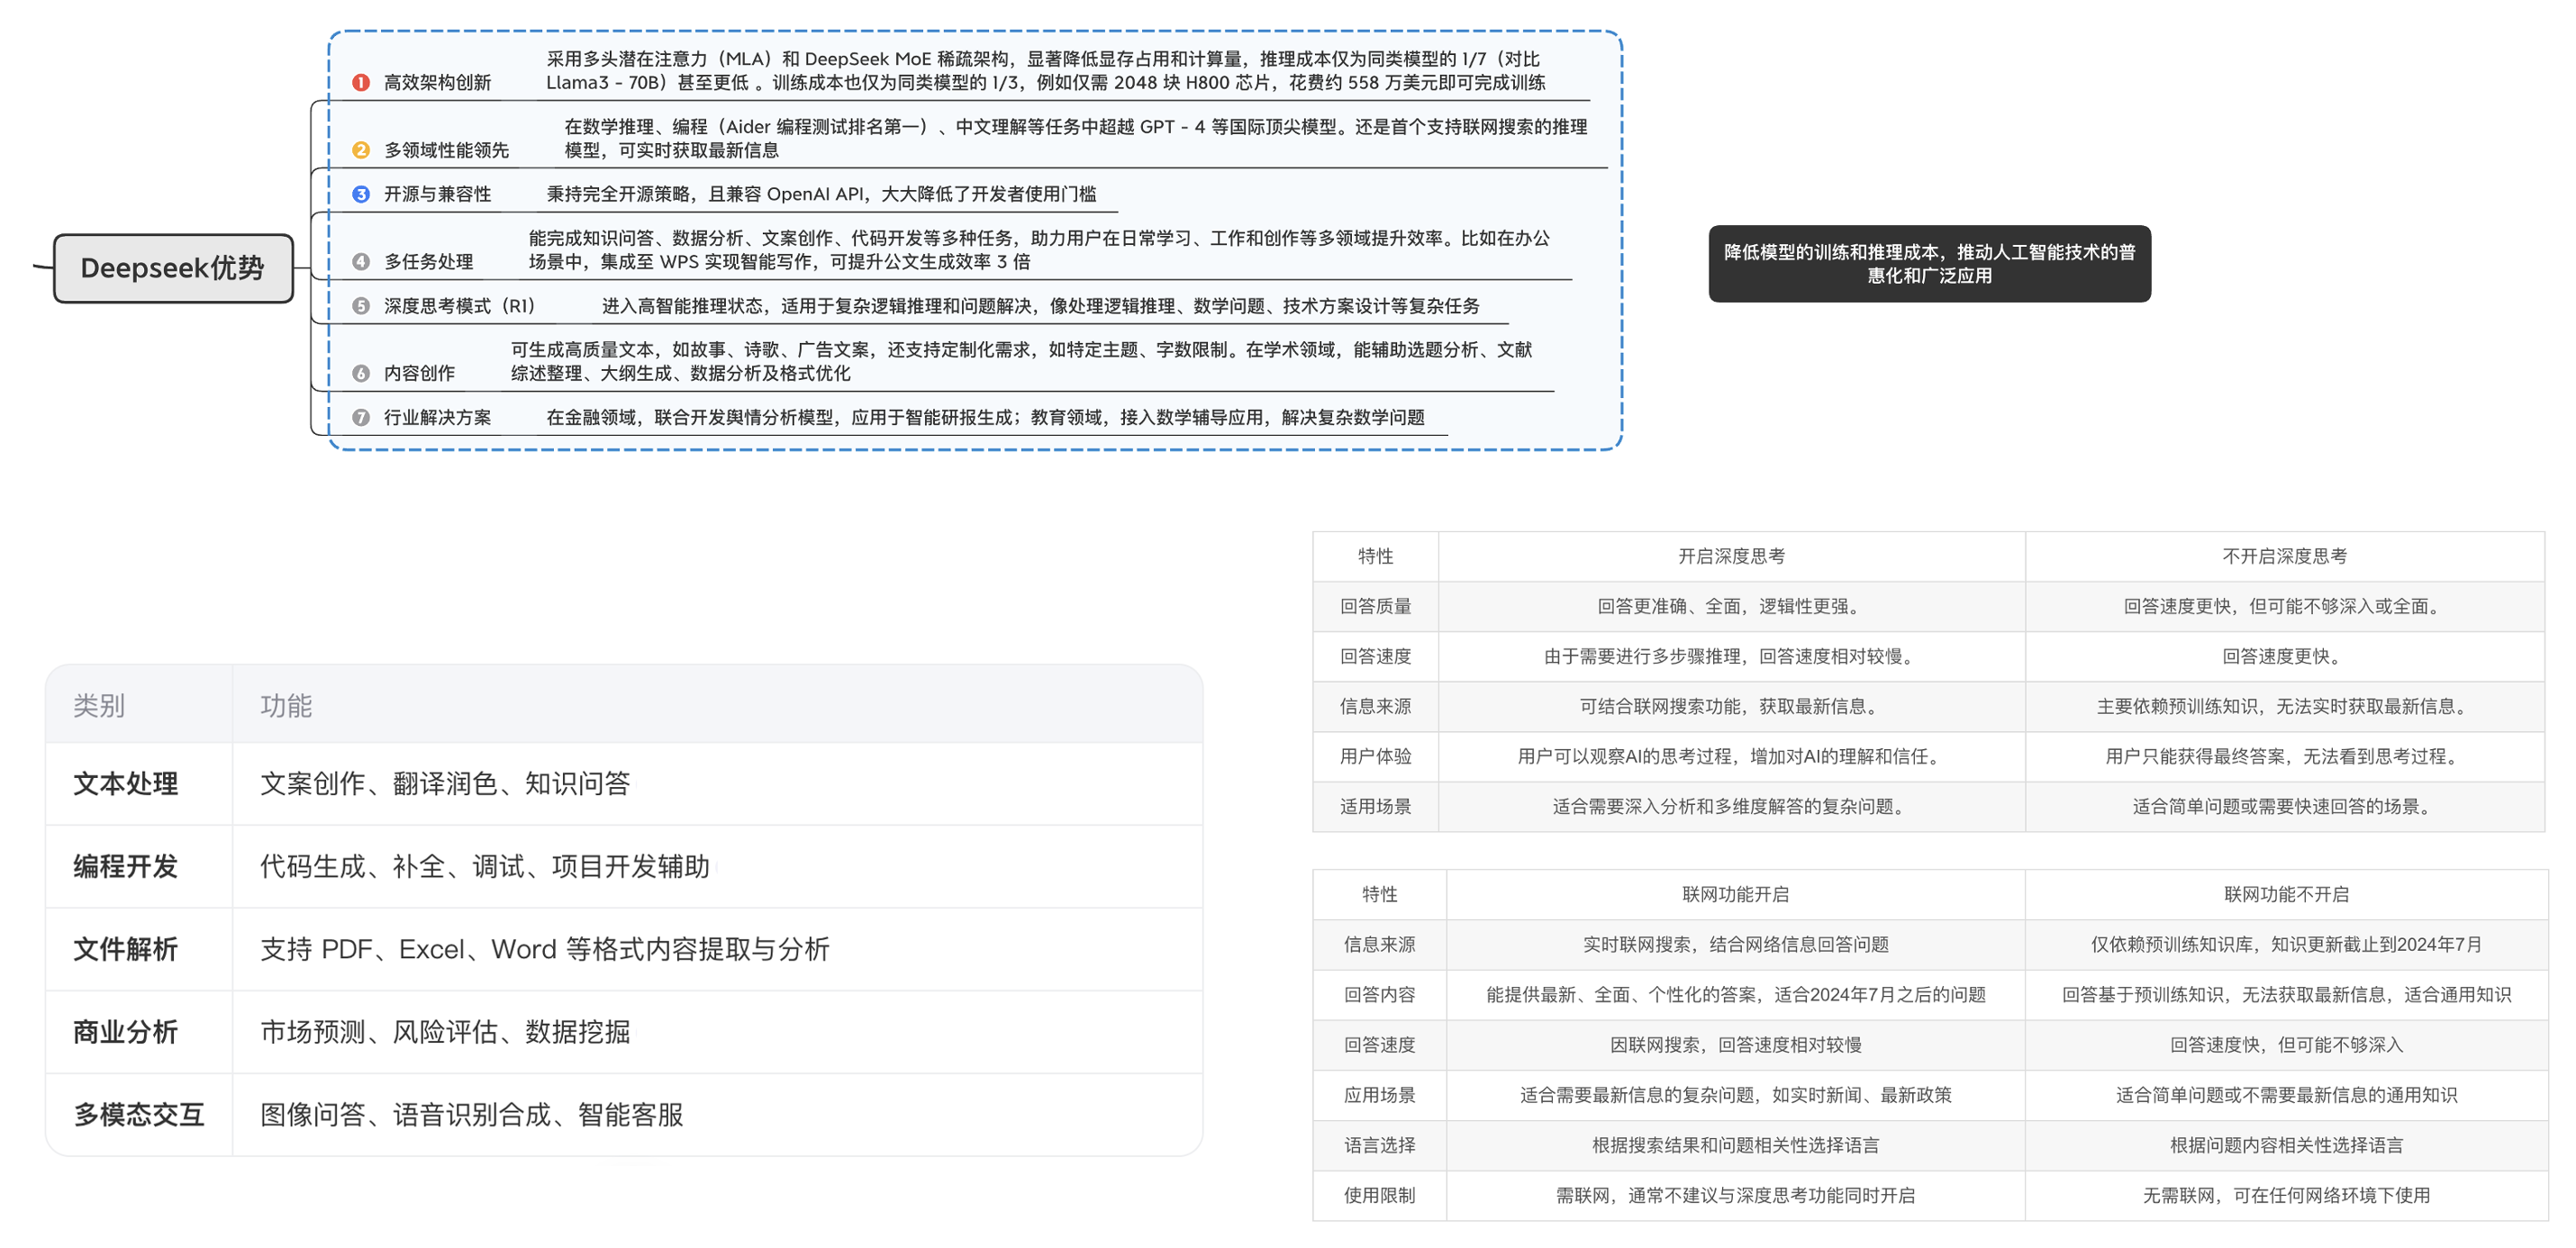Click the red number 1 priority icon
2576x1248 pixels.
[361, 83]
